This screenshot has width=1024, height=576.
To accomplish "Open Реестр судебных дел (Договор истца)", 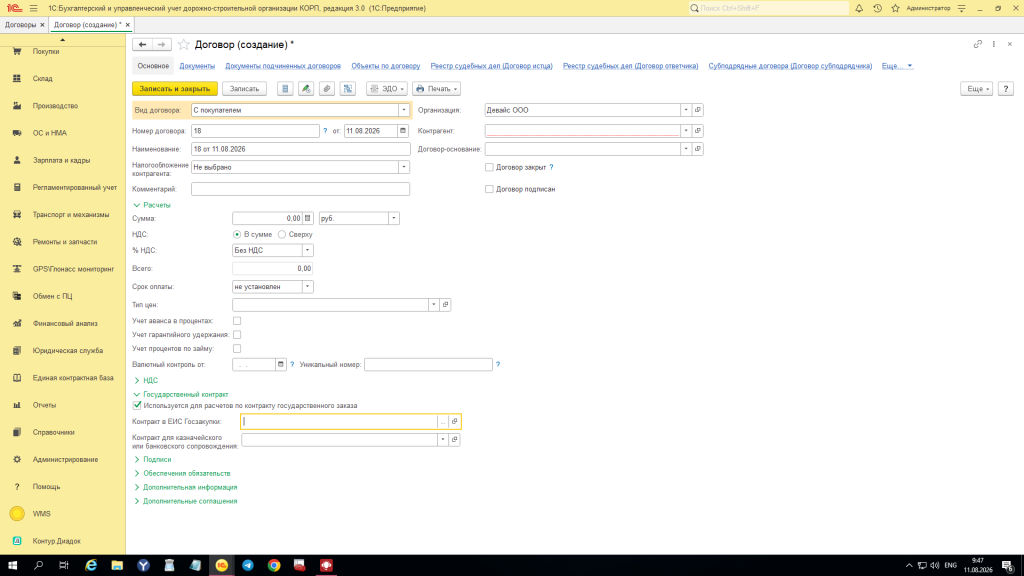I will [491, 66].
